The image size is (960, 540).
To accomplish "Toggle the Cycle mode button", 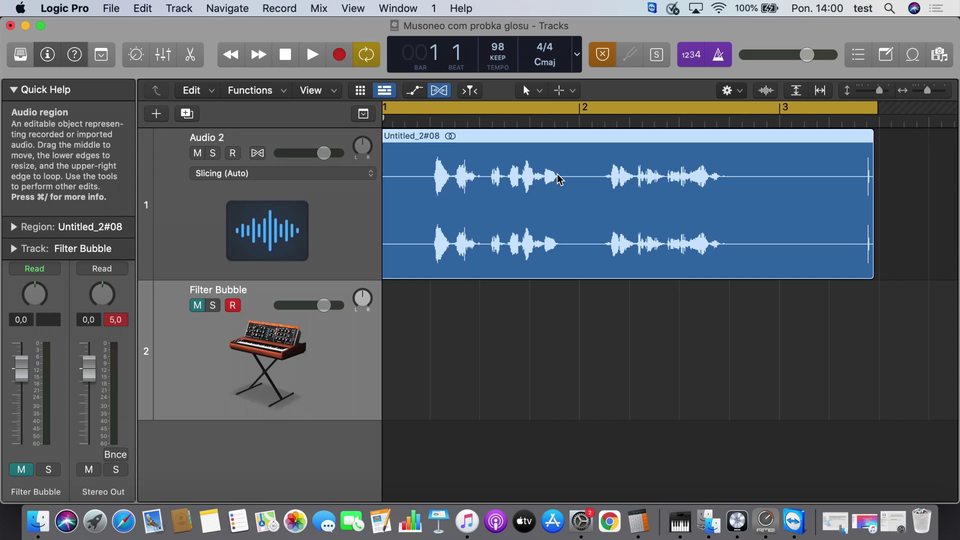I will click(x=366, y=54).
